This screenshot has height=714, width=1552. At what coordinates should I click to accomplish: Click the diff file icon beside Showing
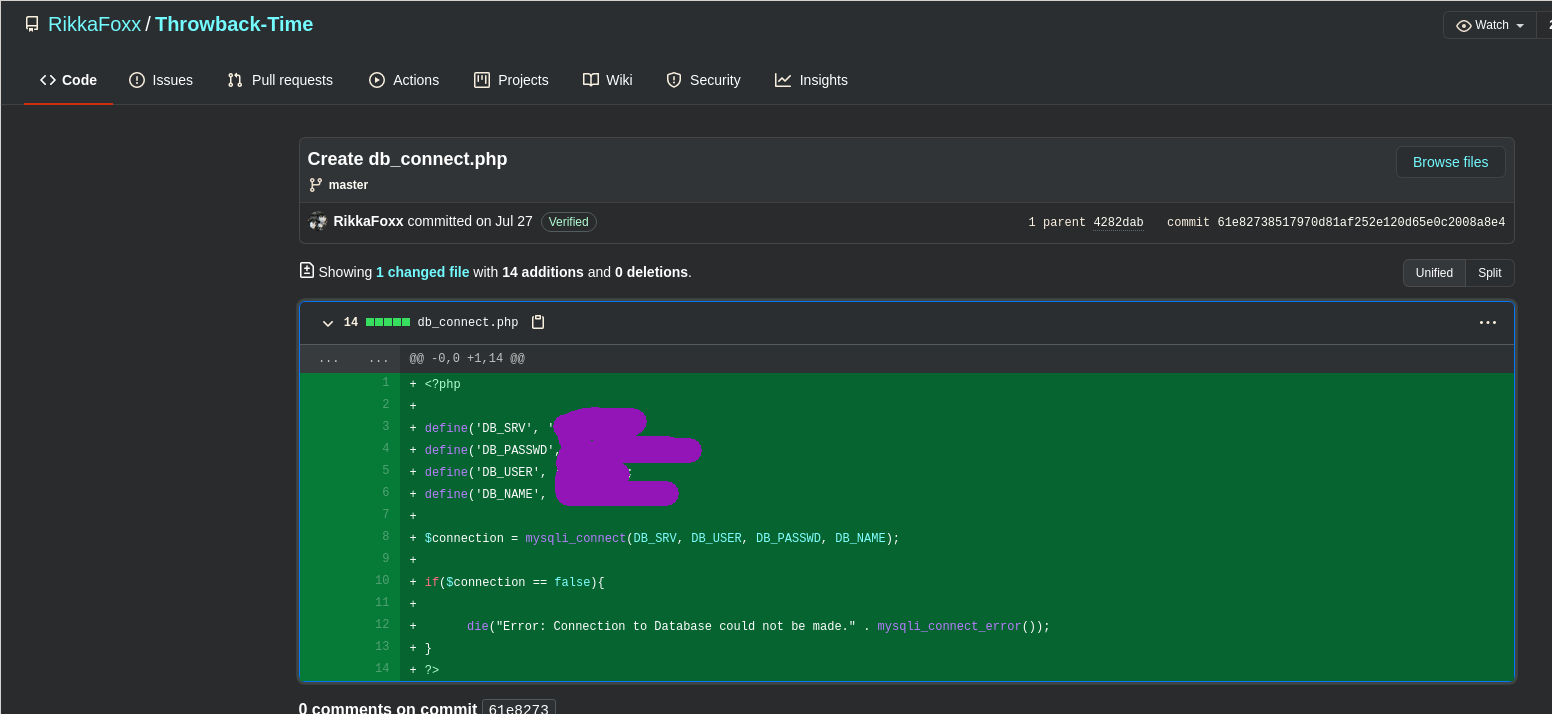(x=307, y=270)
